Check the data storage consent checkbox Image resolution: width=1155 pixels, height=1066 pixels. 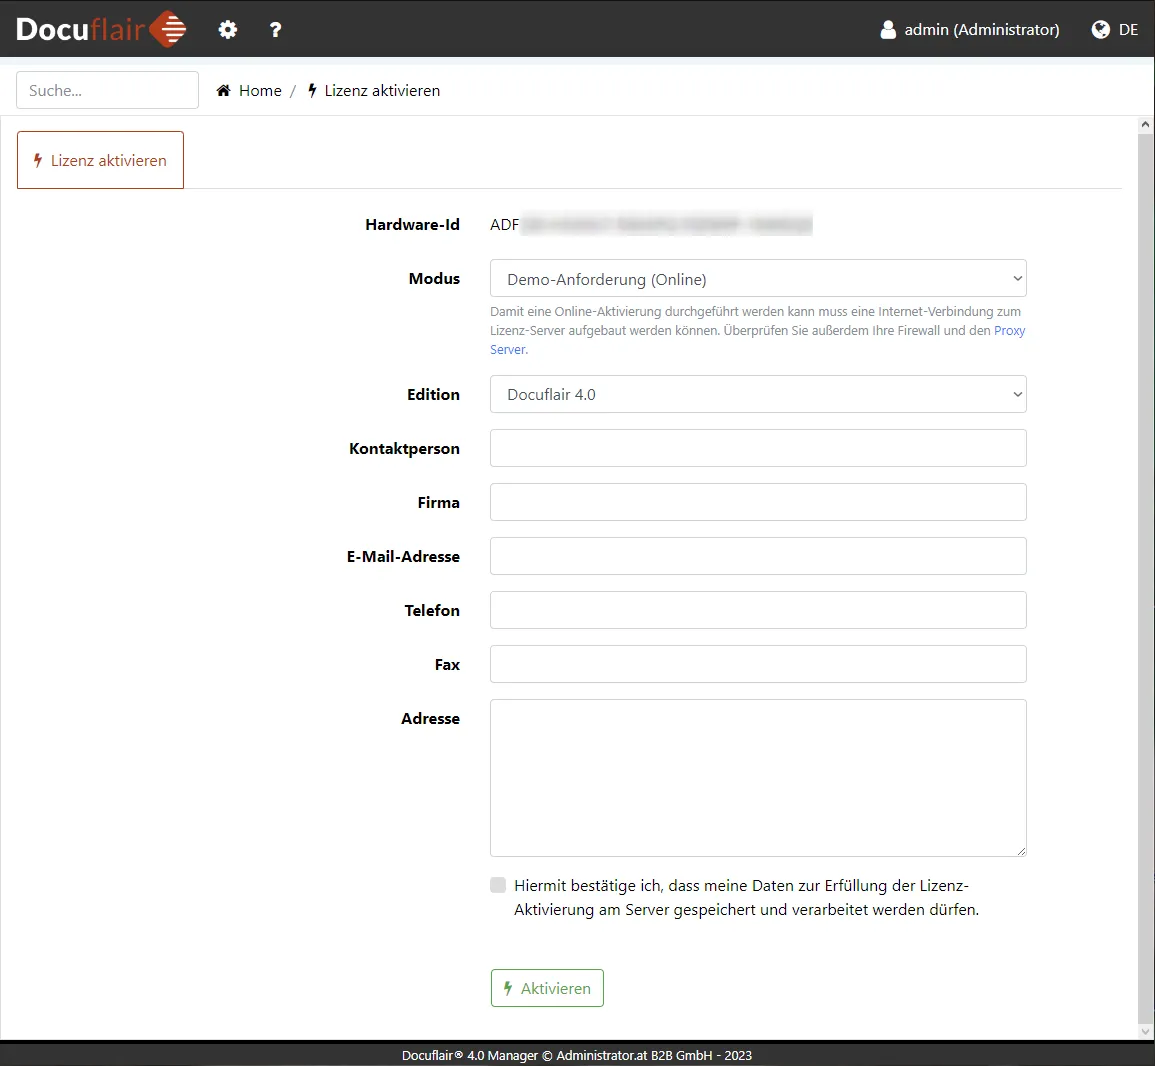coord(498,885)
